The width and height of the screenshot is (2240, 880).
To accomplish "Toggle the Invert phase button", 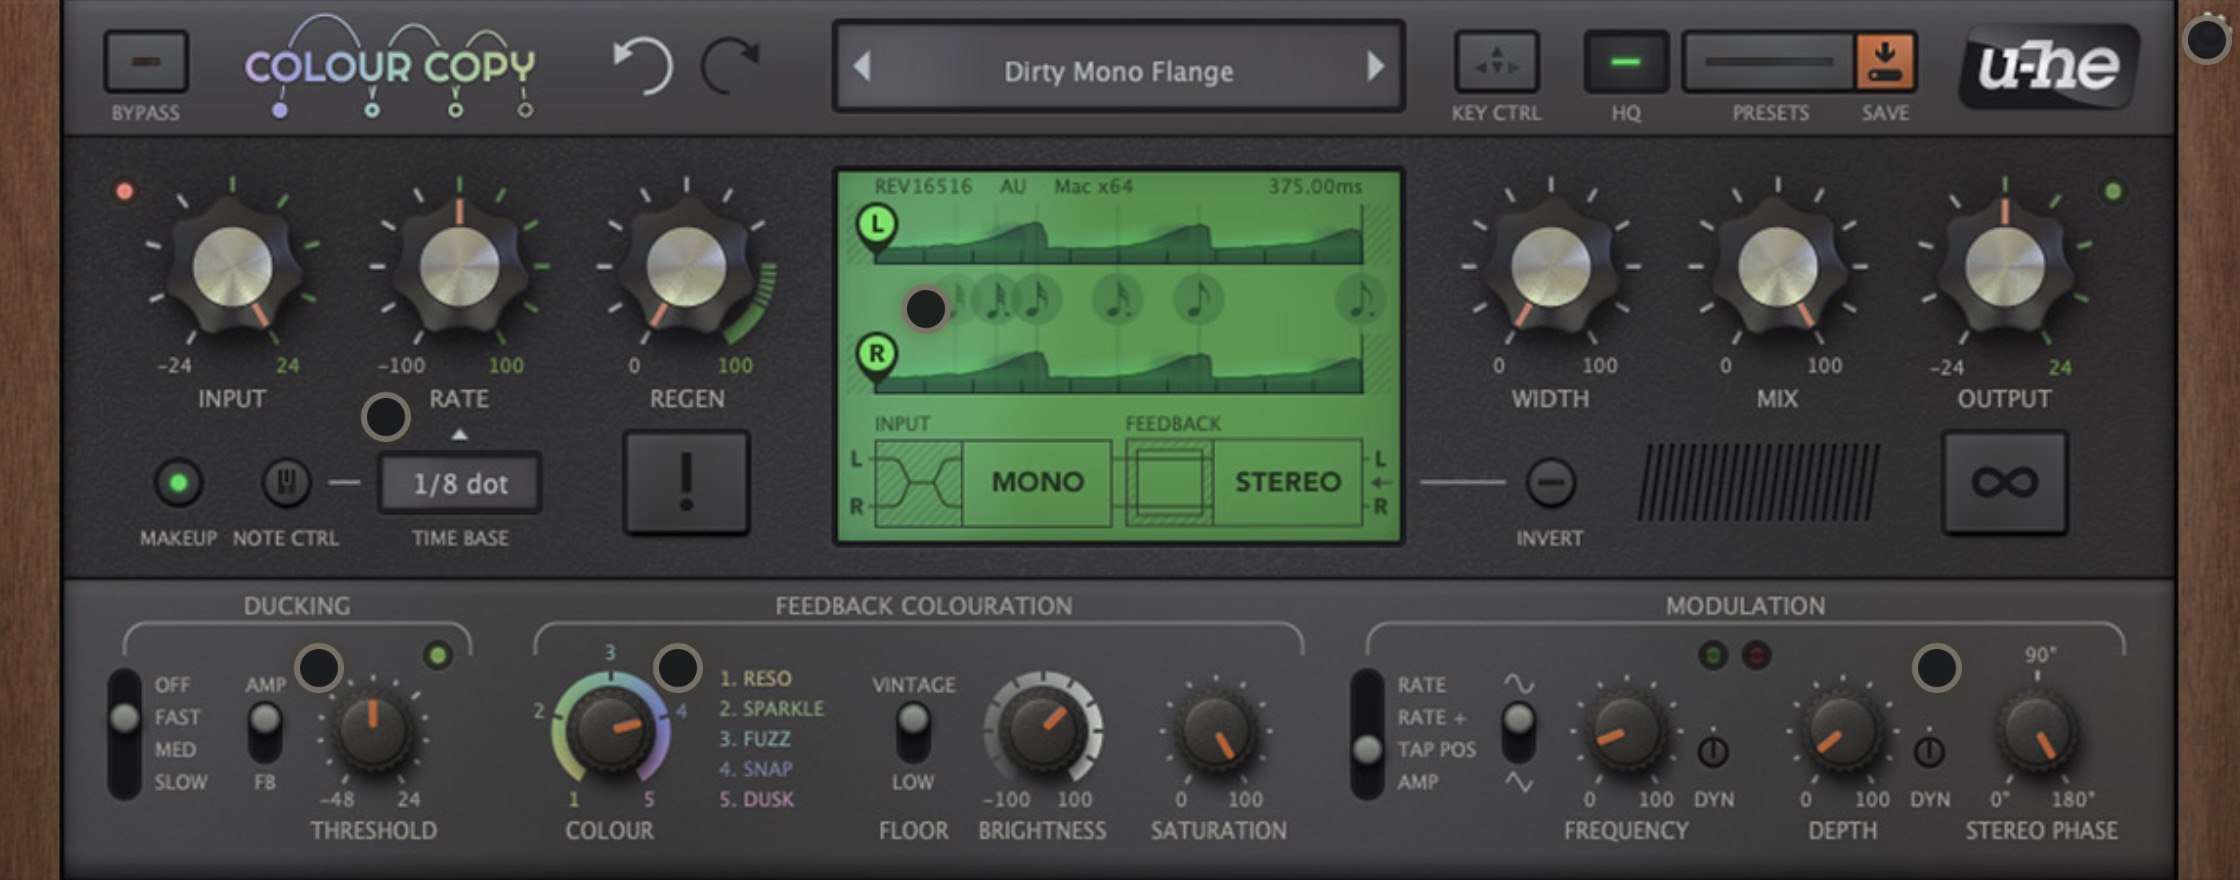I will pos(1550,483).
